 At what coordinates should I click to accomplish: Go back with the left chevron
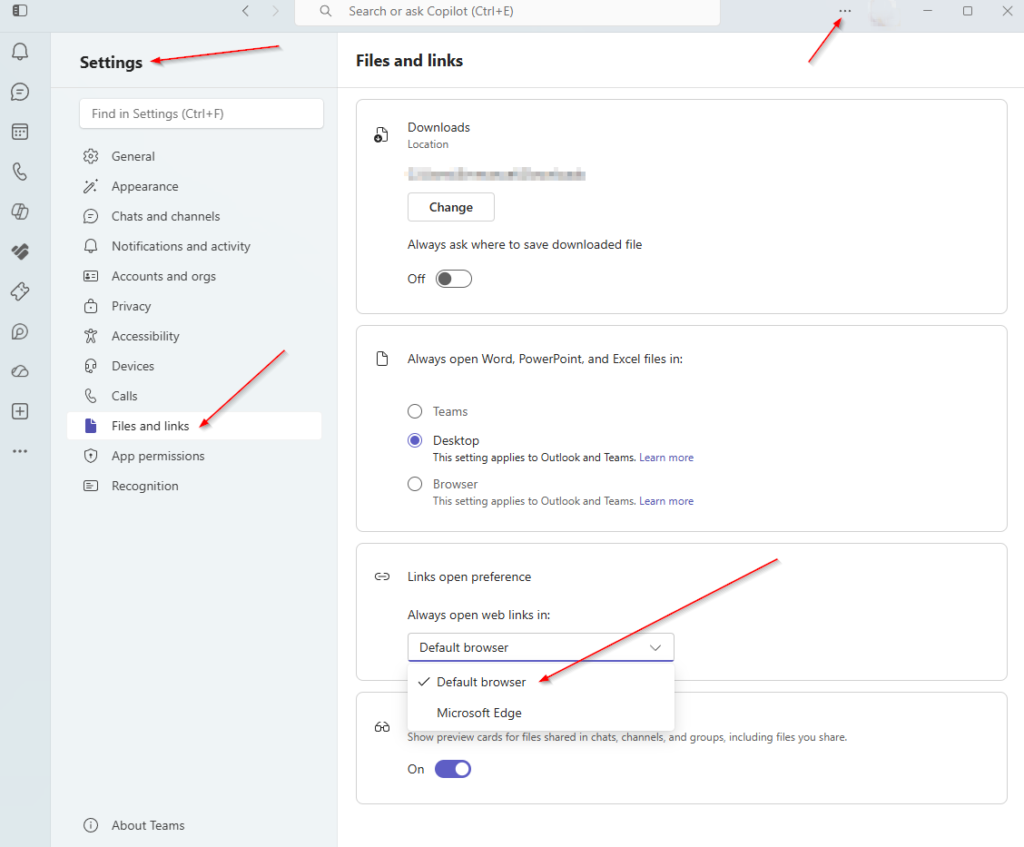(246, 10)
